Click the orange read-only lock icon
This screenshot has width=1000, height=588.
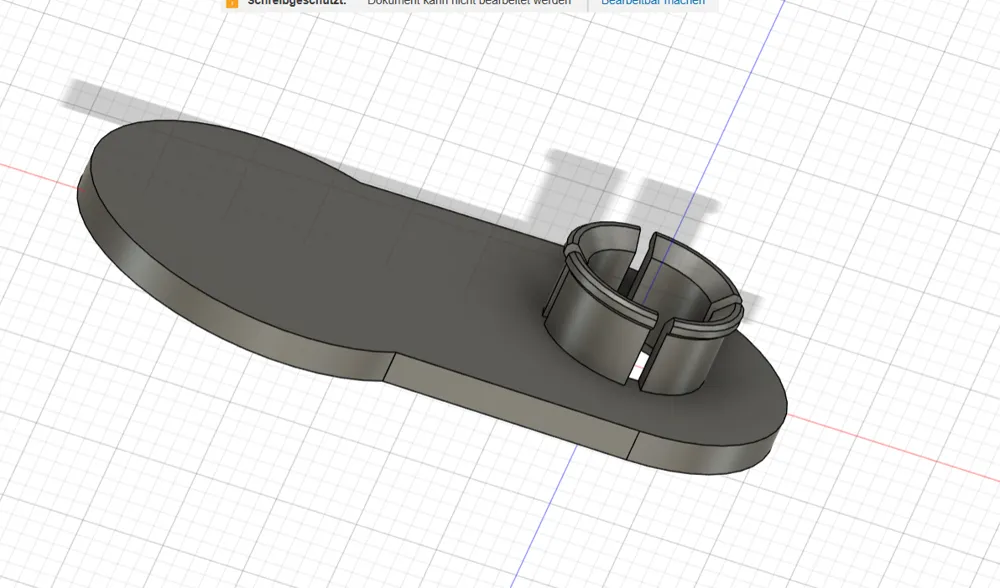232,3
